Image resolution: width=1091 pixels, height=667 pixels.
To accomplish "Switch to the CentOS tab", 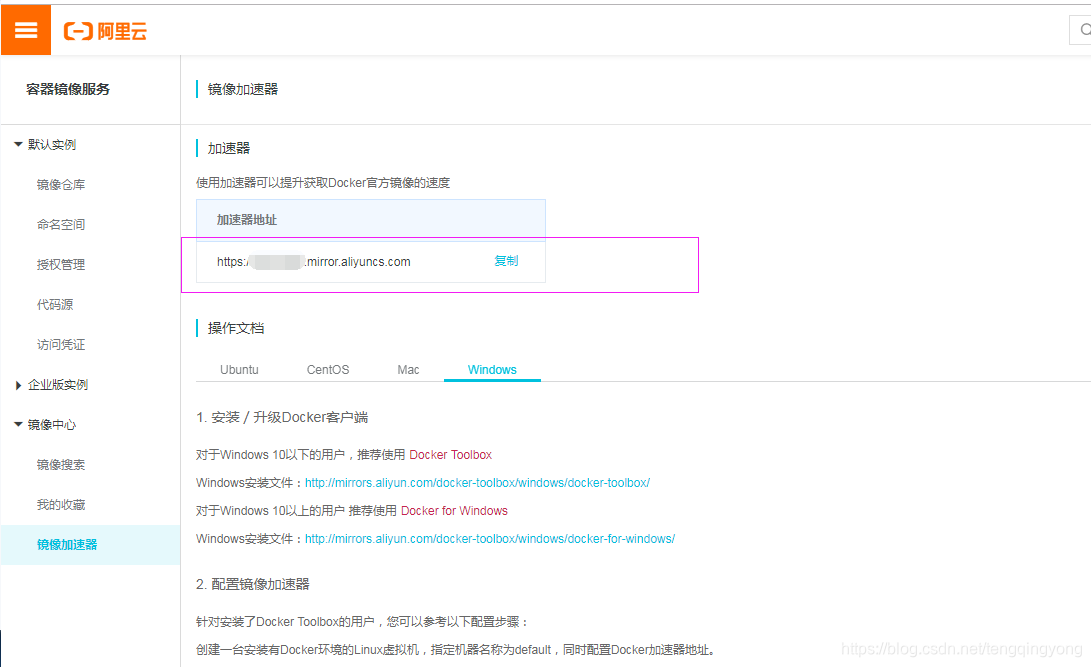I will click(x=328, y=369).
